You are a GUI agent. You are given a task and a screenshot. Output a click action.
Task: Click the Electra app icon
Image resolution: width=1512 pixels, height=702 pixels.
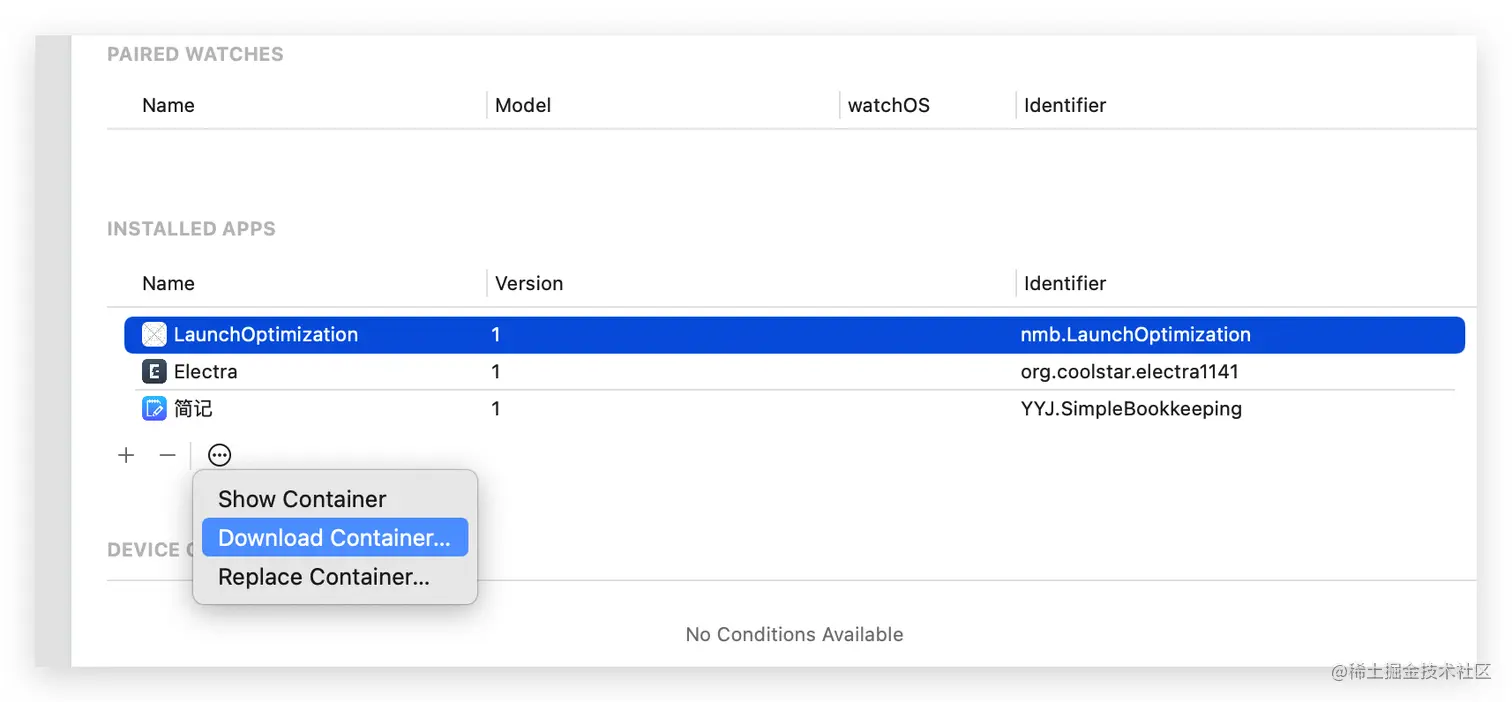[154, 372]
